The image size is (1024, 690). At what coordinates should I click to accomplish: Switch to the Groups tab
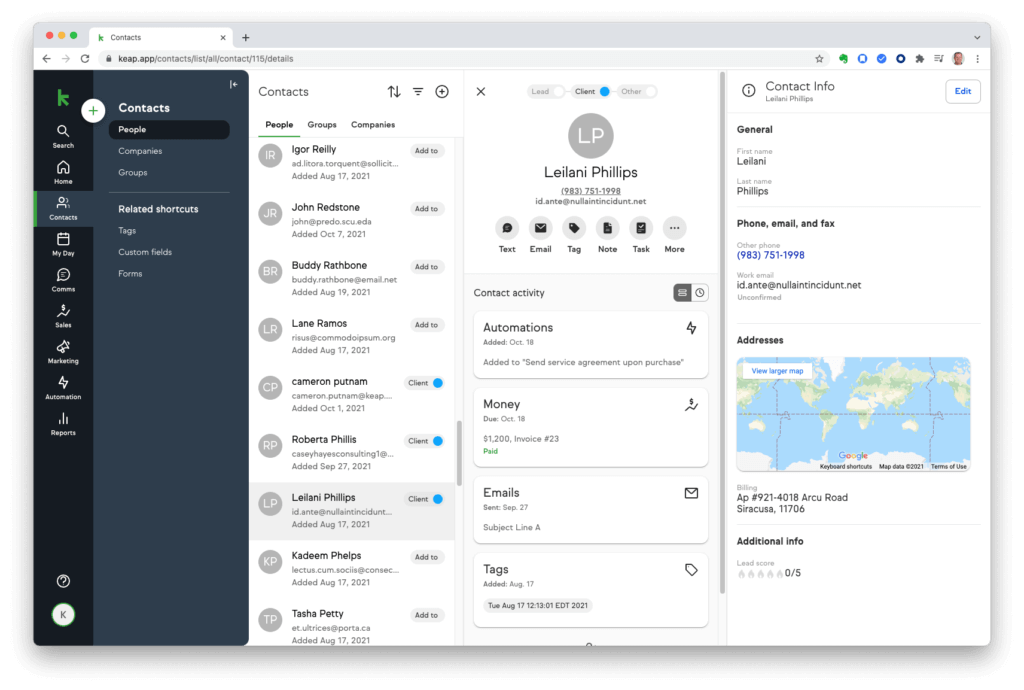[x=322, y=125]
